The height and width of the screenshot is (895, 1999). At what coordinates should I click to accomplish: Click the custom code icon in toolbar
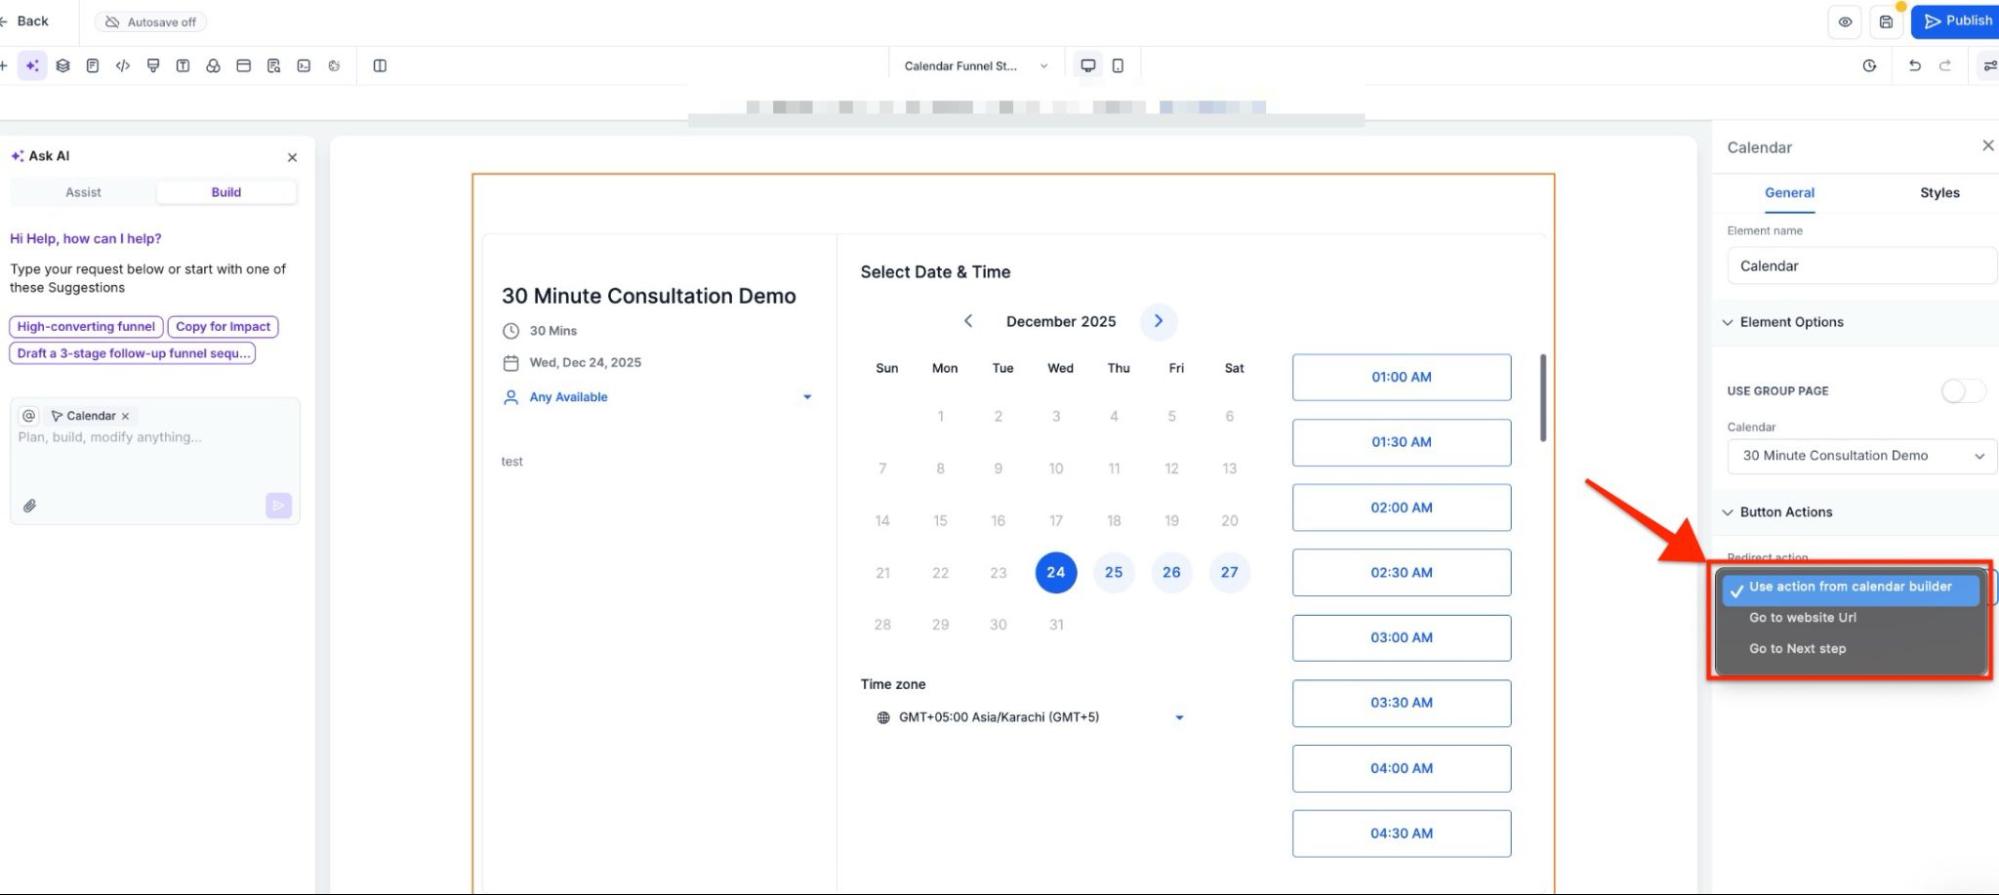[123, 66]
